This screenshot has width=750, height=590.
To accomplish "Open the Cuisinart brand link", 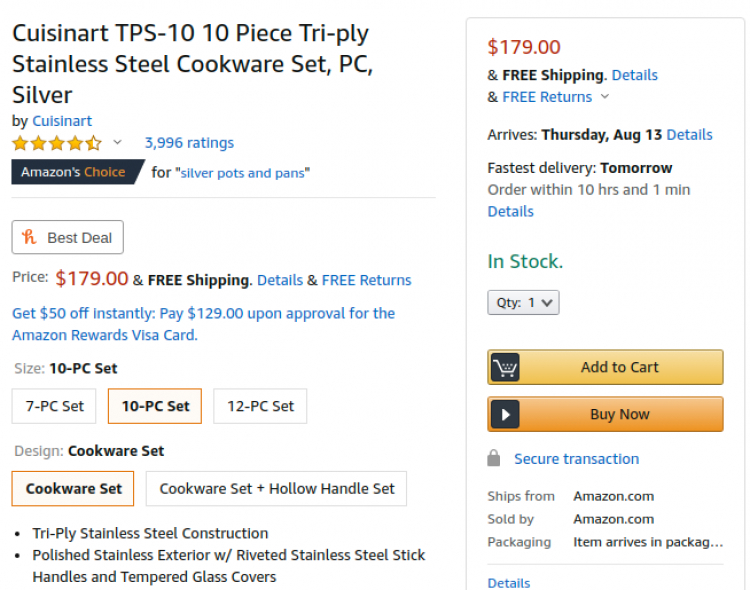I will [x=62, y=121].
